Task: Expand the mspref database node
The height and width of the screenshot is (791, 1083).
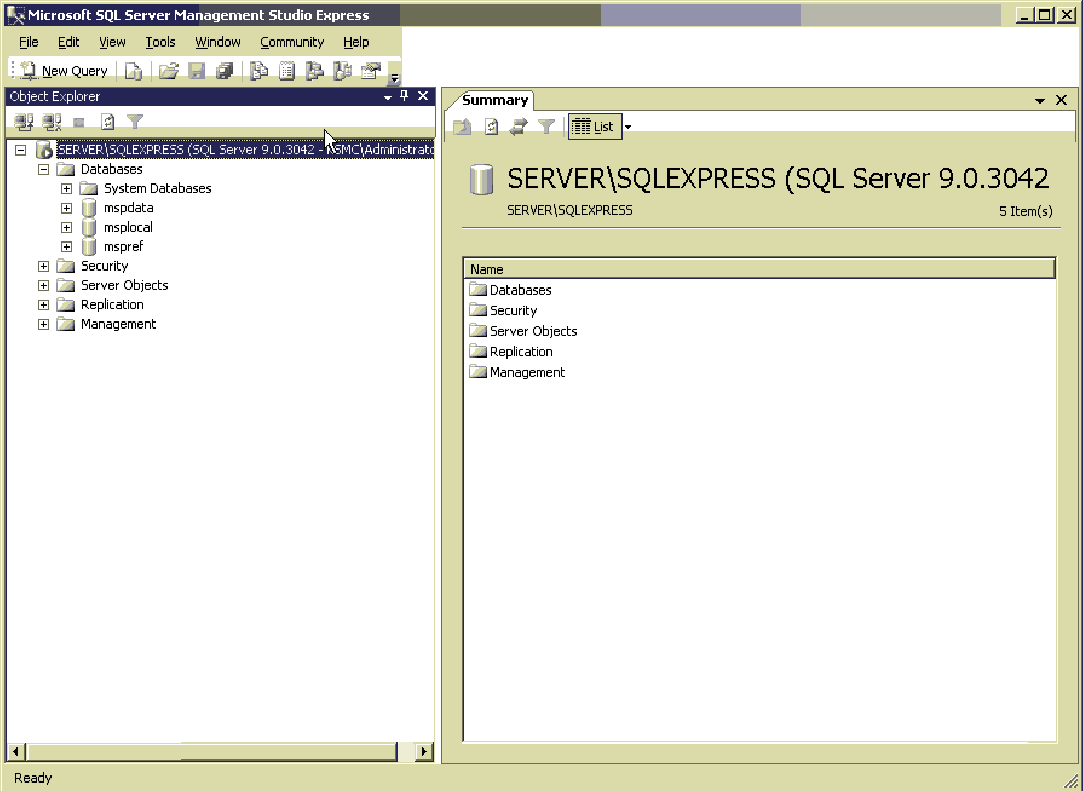Action: click(x=66, y=247)
